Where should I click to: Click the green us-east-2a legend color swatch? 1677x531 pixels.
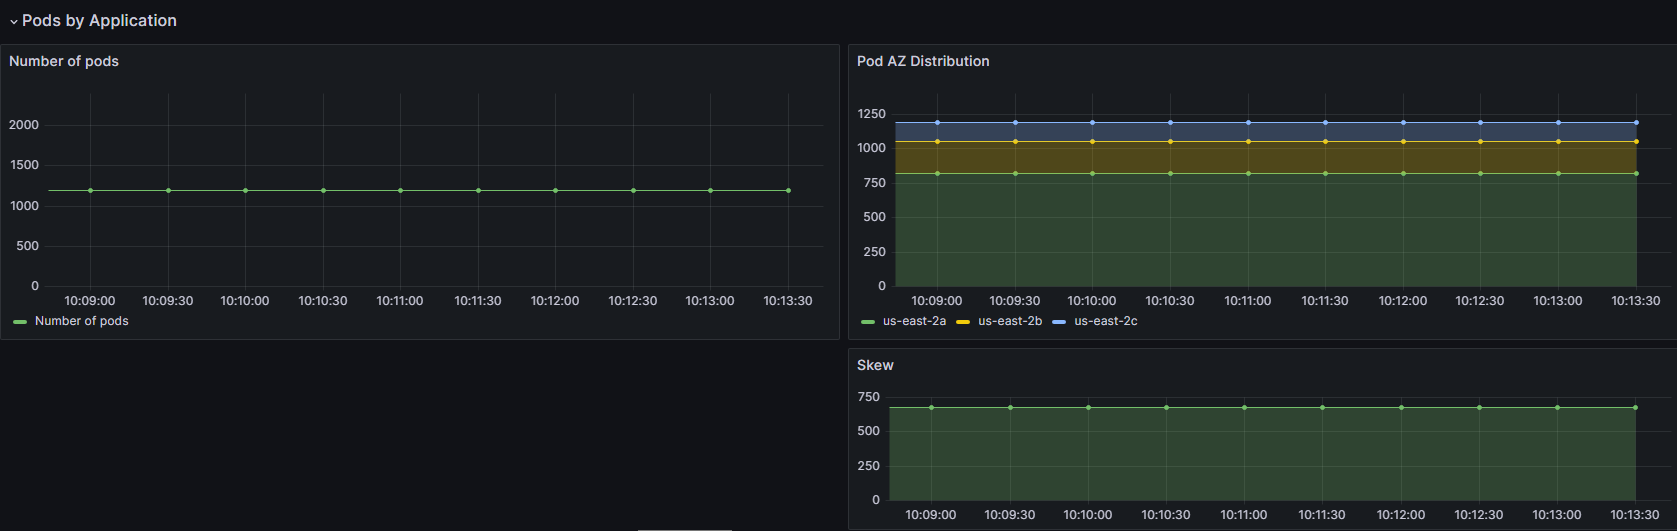(868, 322)
